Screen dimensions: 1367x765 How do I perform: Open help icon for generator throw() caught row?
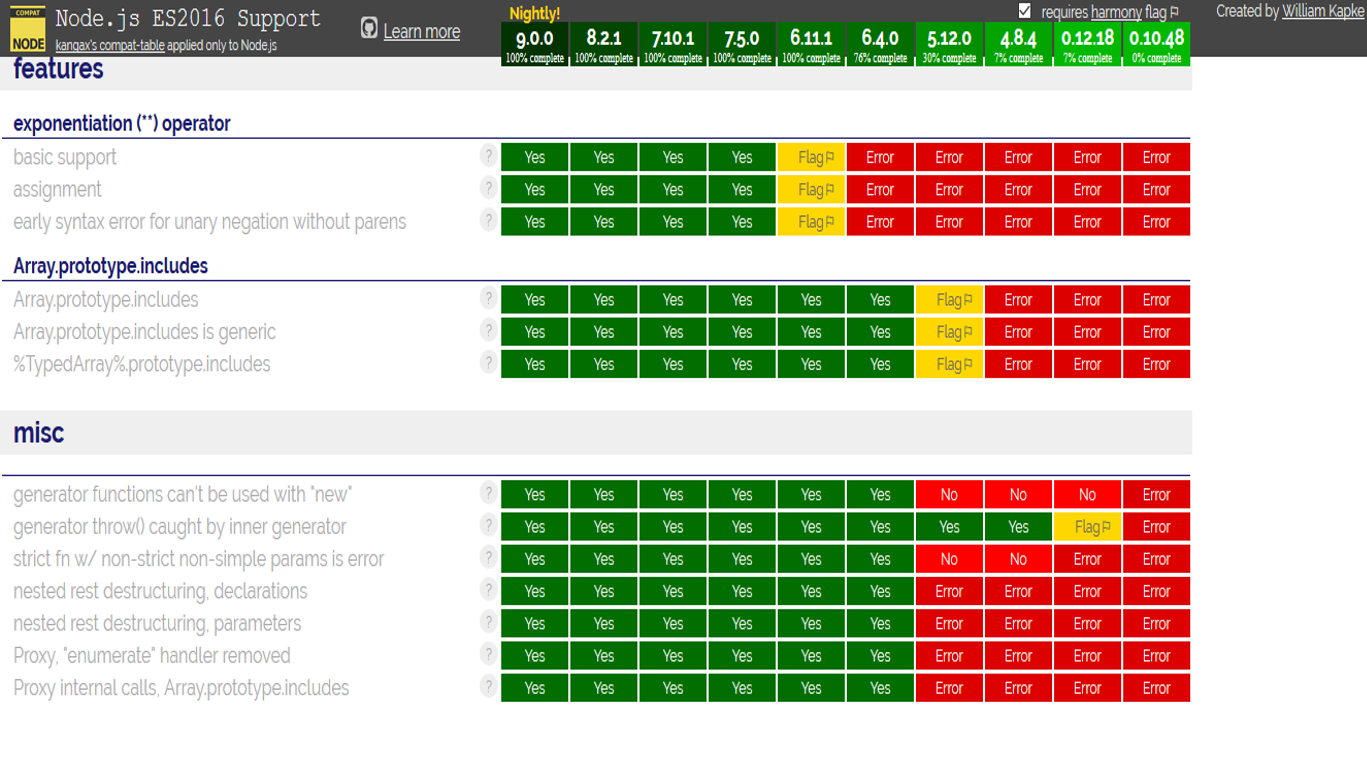click(x=488, y=524)
